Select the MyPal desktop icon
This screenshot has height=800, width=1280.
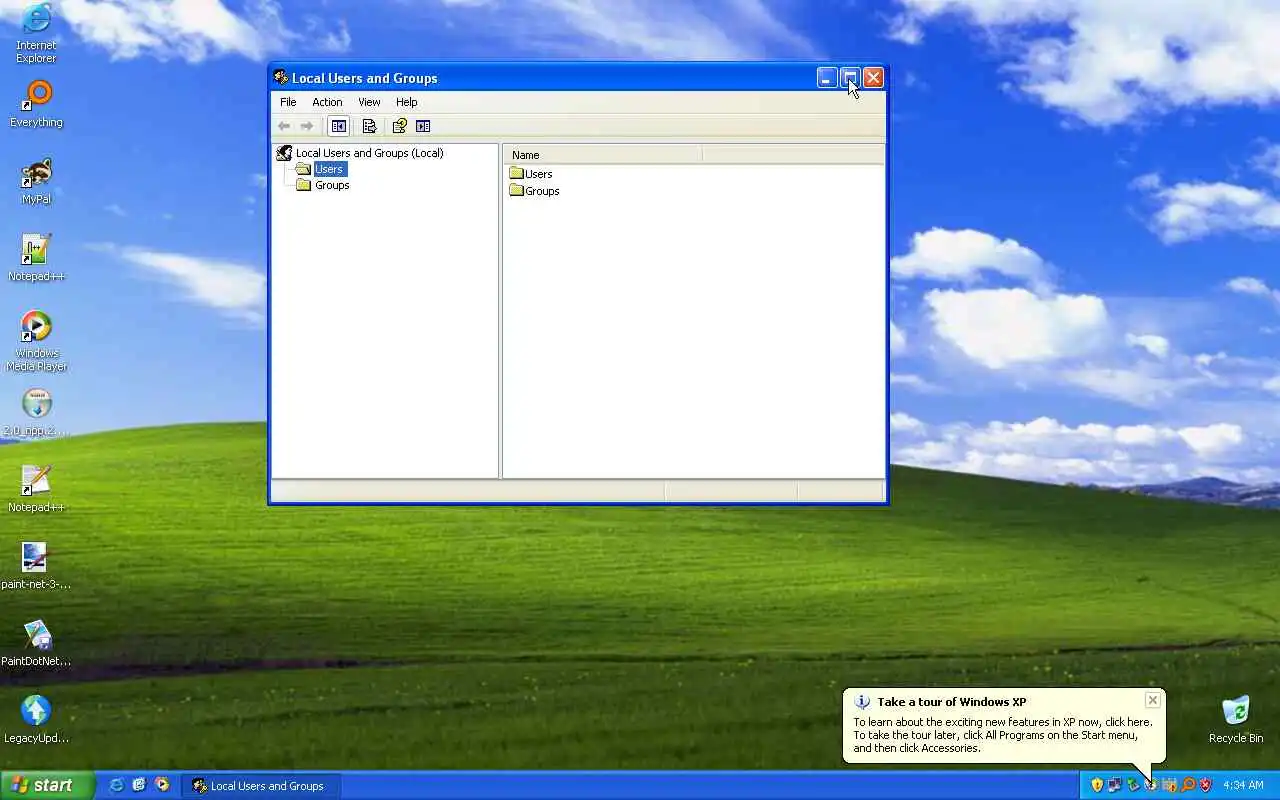pyautogui.click(x=36, y=182)
